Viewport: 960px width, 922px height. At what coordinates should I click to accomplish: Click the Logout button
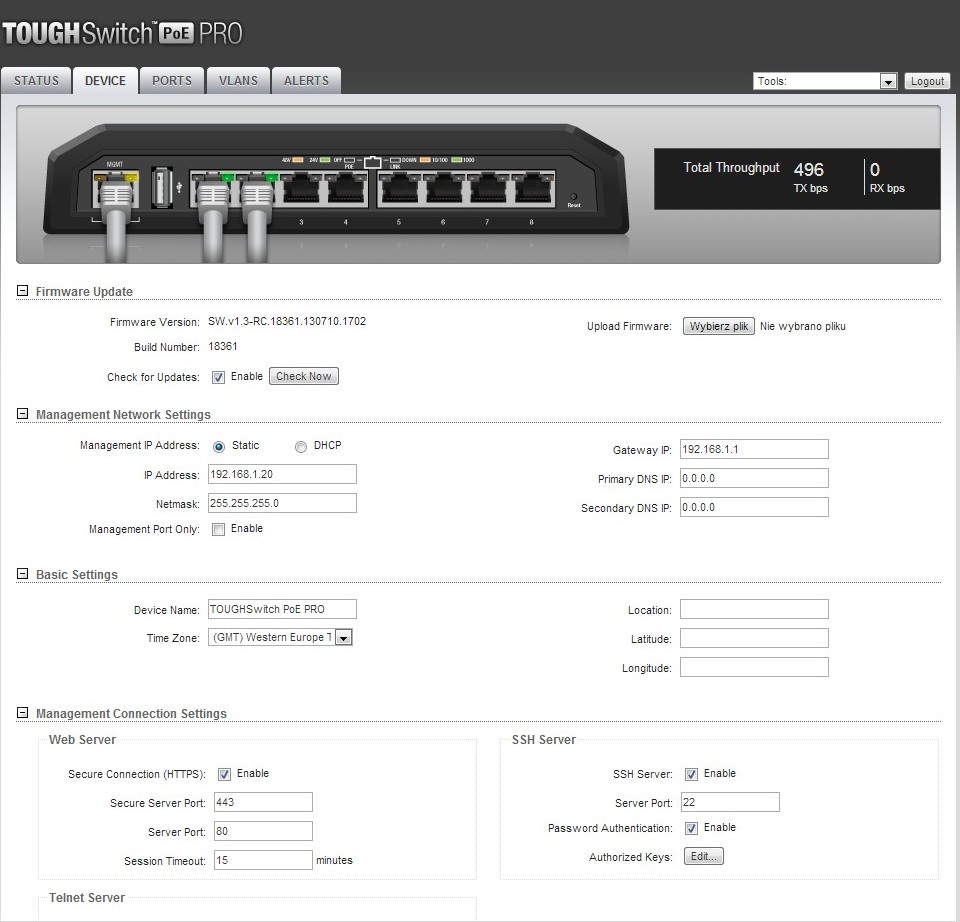[927, 81]
